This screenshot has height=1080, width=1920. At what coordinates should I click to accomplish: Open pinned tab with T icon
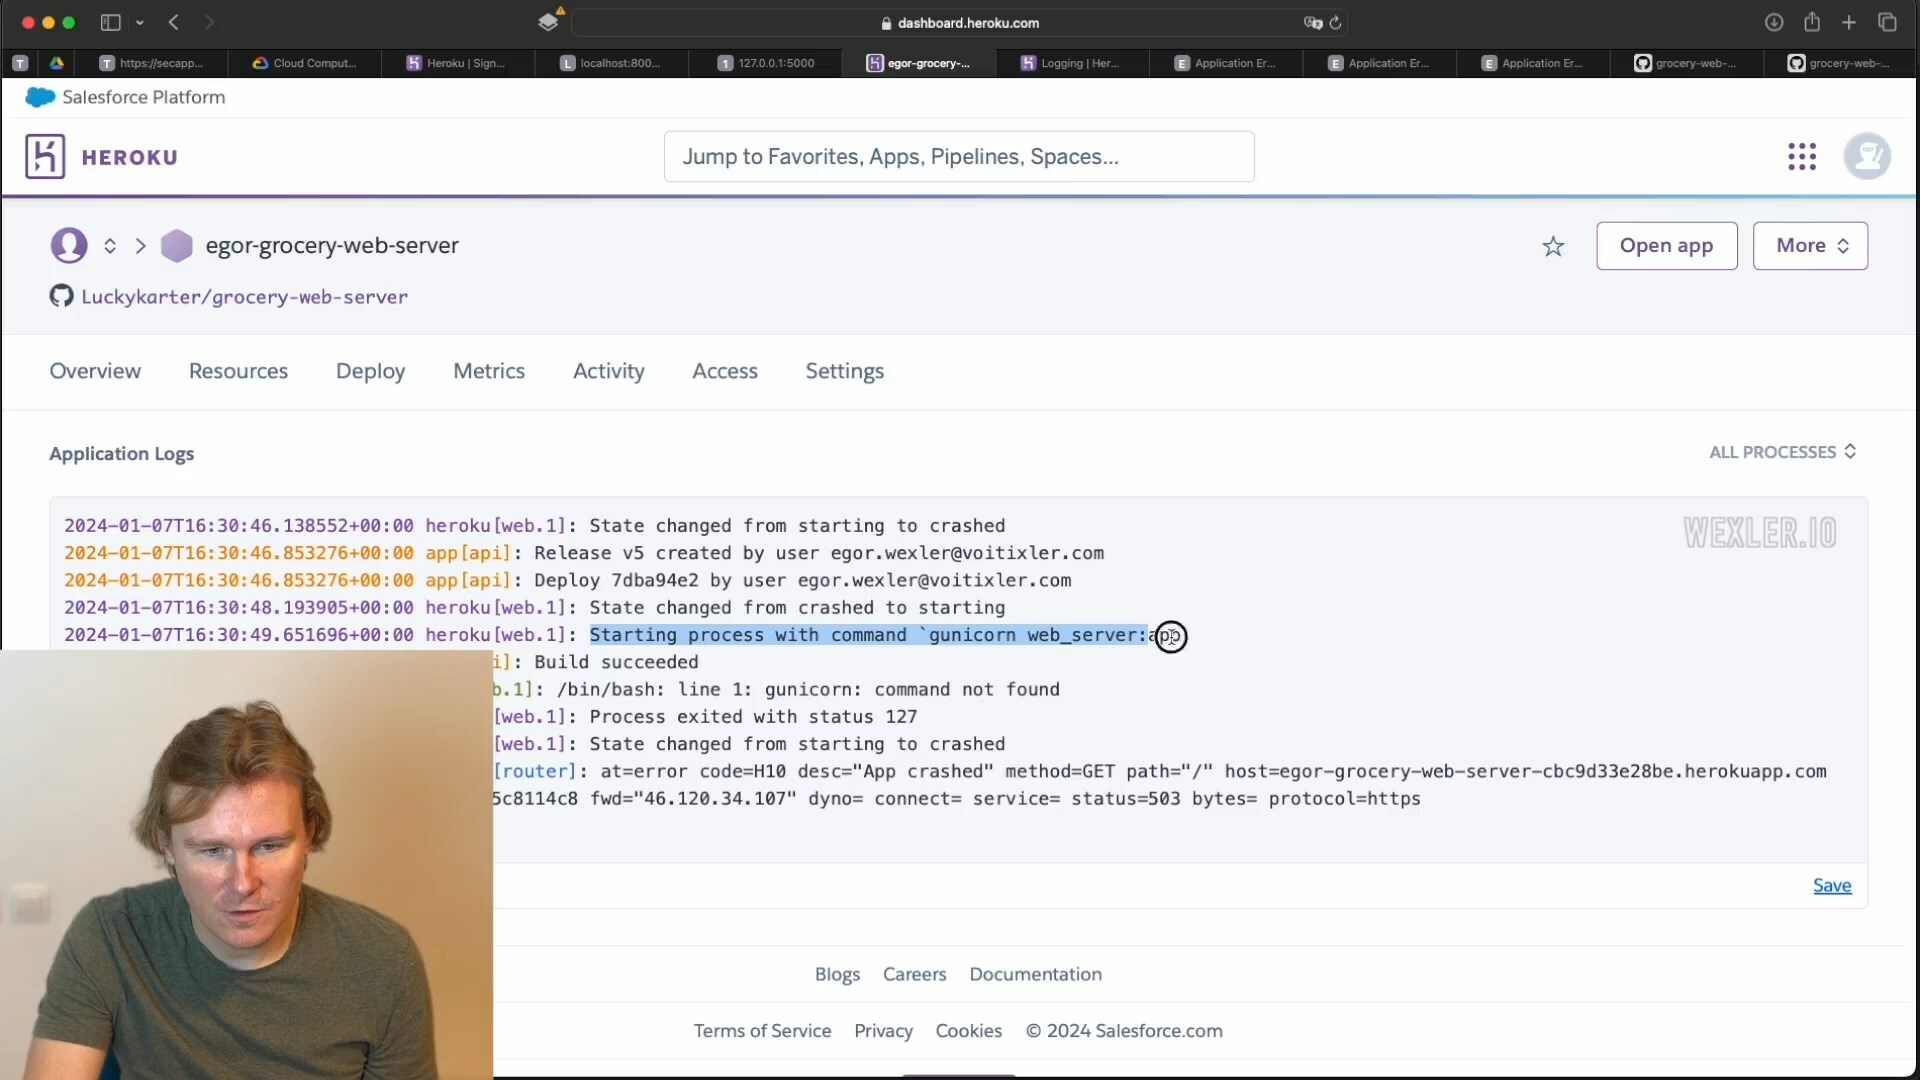tap(20, 63)
